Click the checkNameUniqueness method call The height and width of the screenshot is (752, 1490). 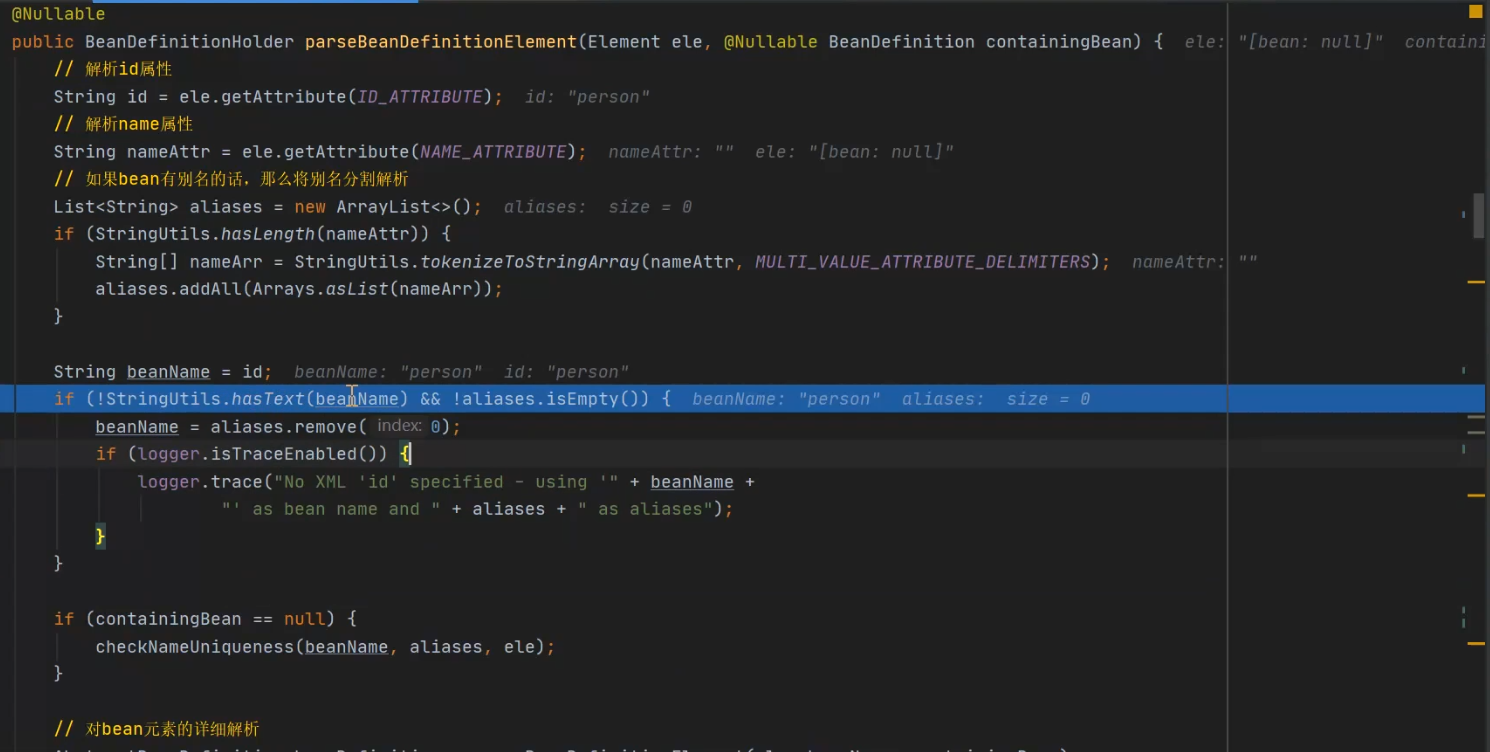point(195,647)
